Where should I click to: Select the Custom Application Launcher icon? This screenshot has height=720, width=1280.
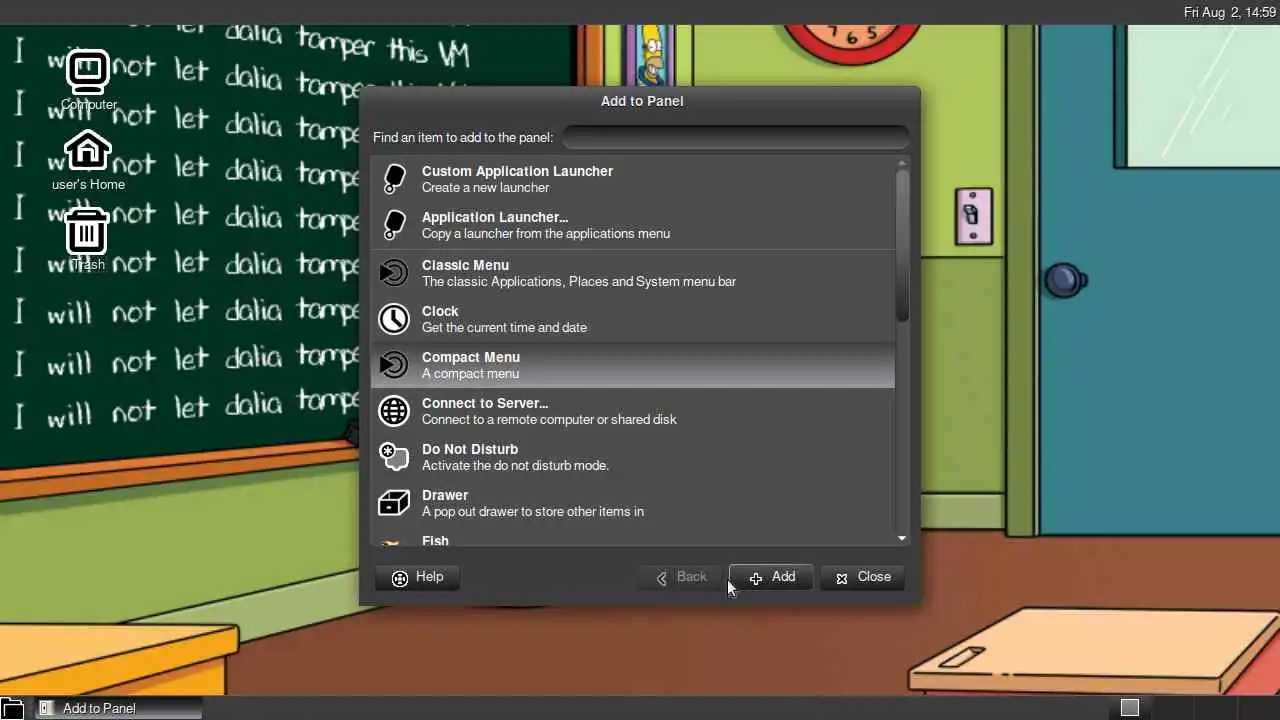[394, 179]
